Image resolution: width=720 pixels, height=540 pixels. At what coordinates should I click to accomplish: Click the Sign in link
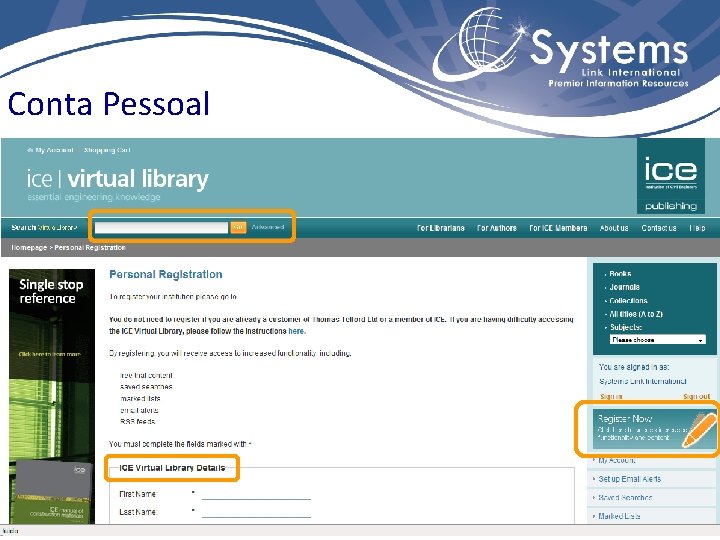point(611,396)
